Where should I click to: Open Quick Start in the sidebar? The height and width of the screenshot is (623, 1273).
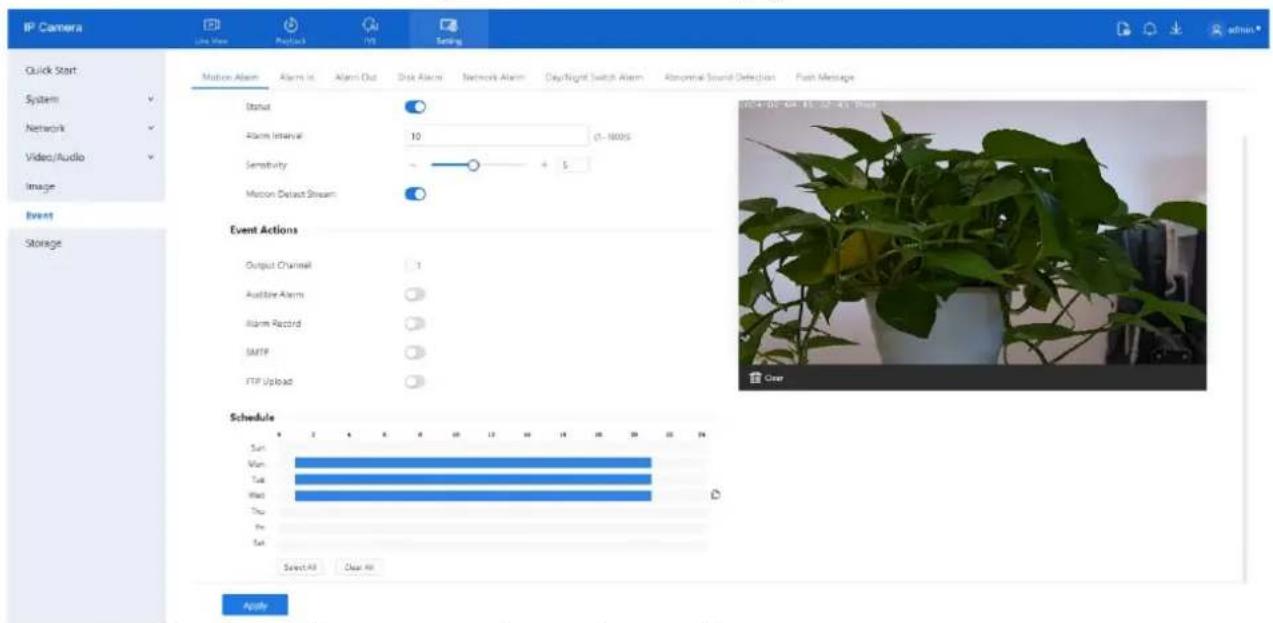tap(52, 70)
